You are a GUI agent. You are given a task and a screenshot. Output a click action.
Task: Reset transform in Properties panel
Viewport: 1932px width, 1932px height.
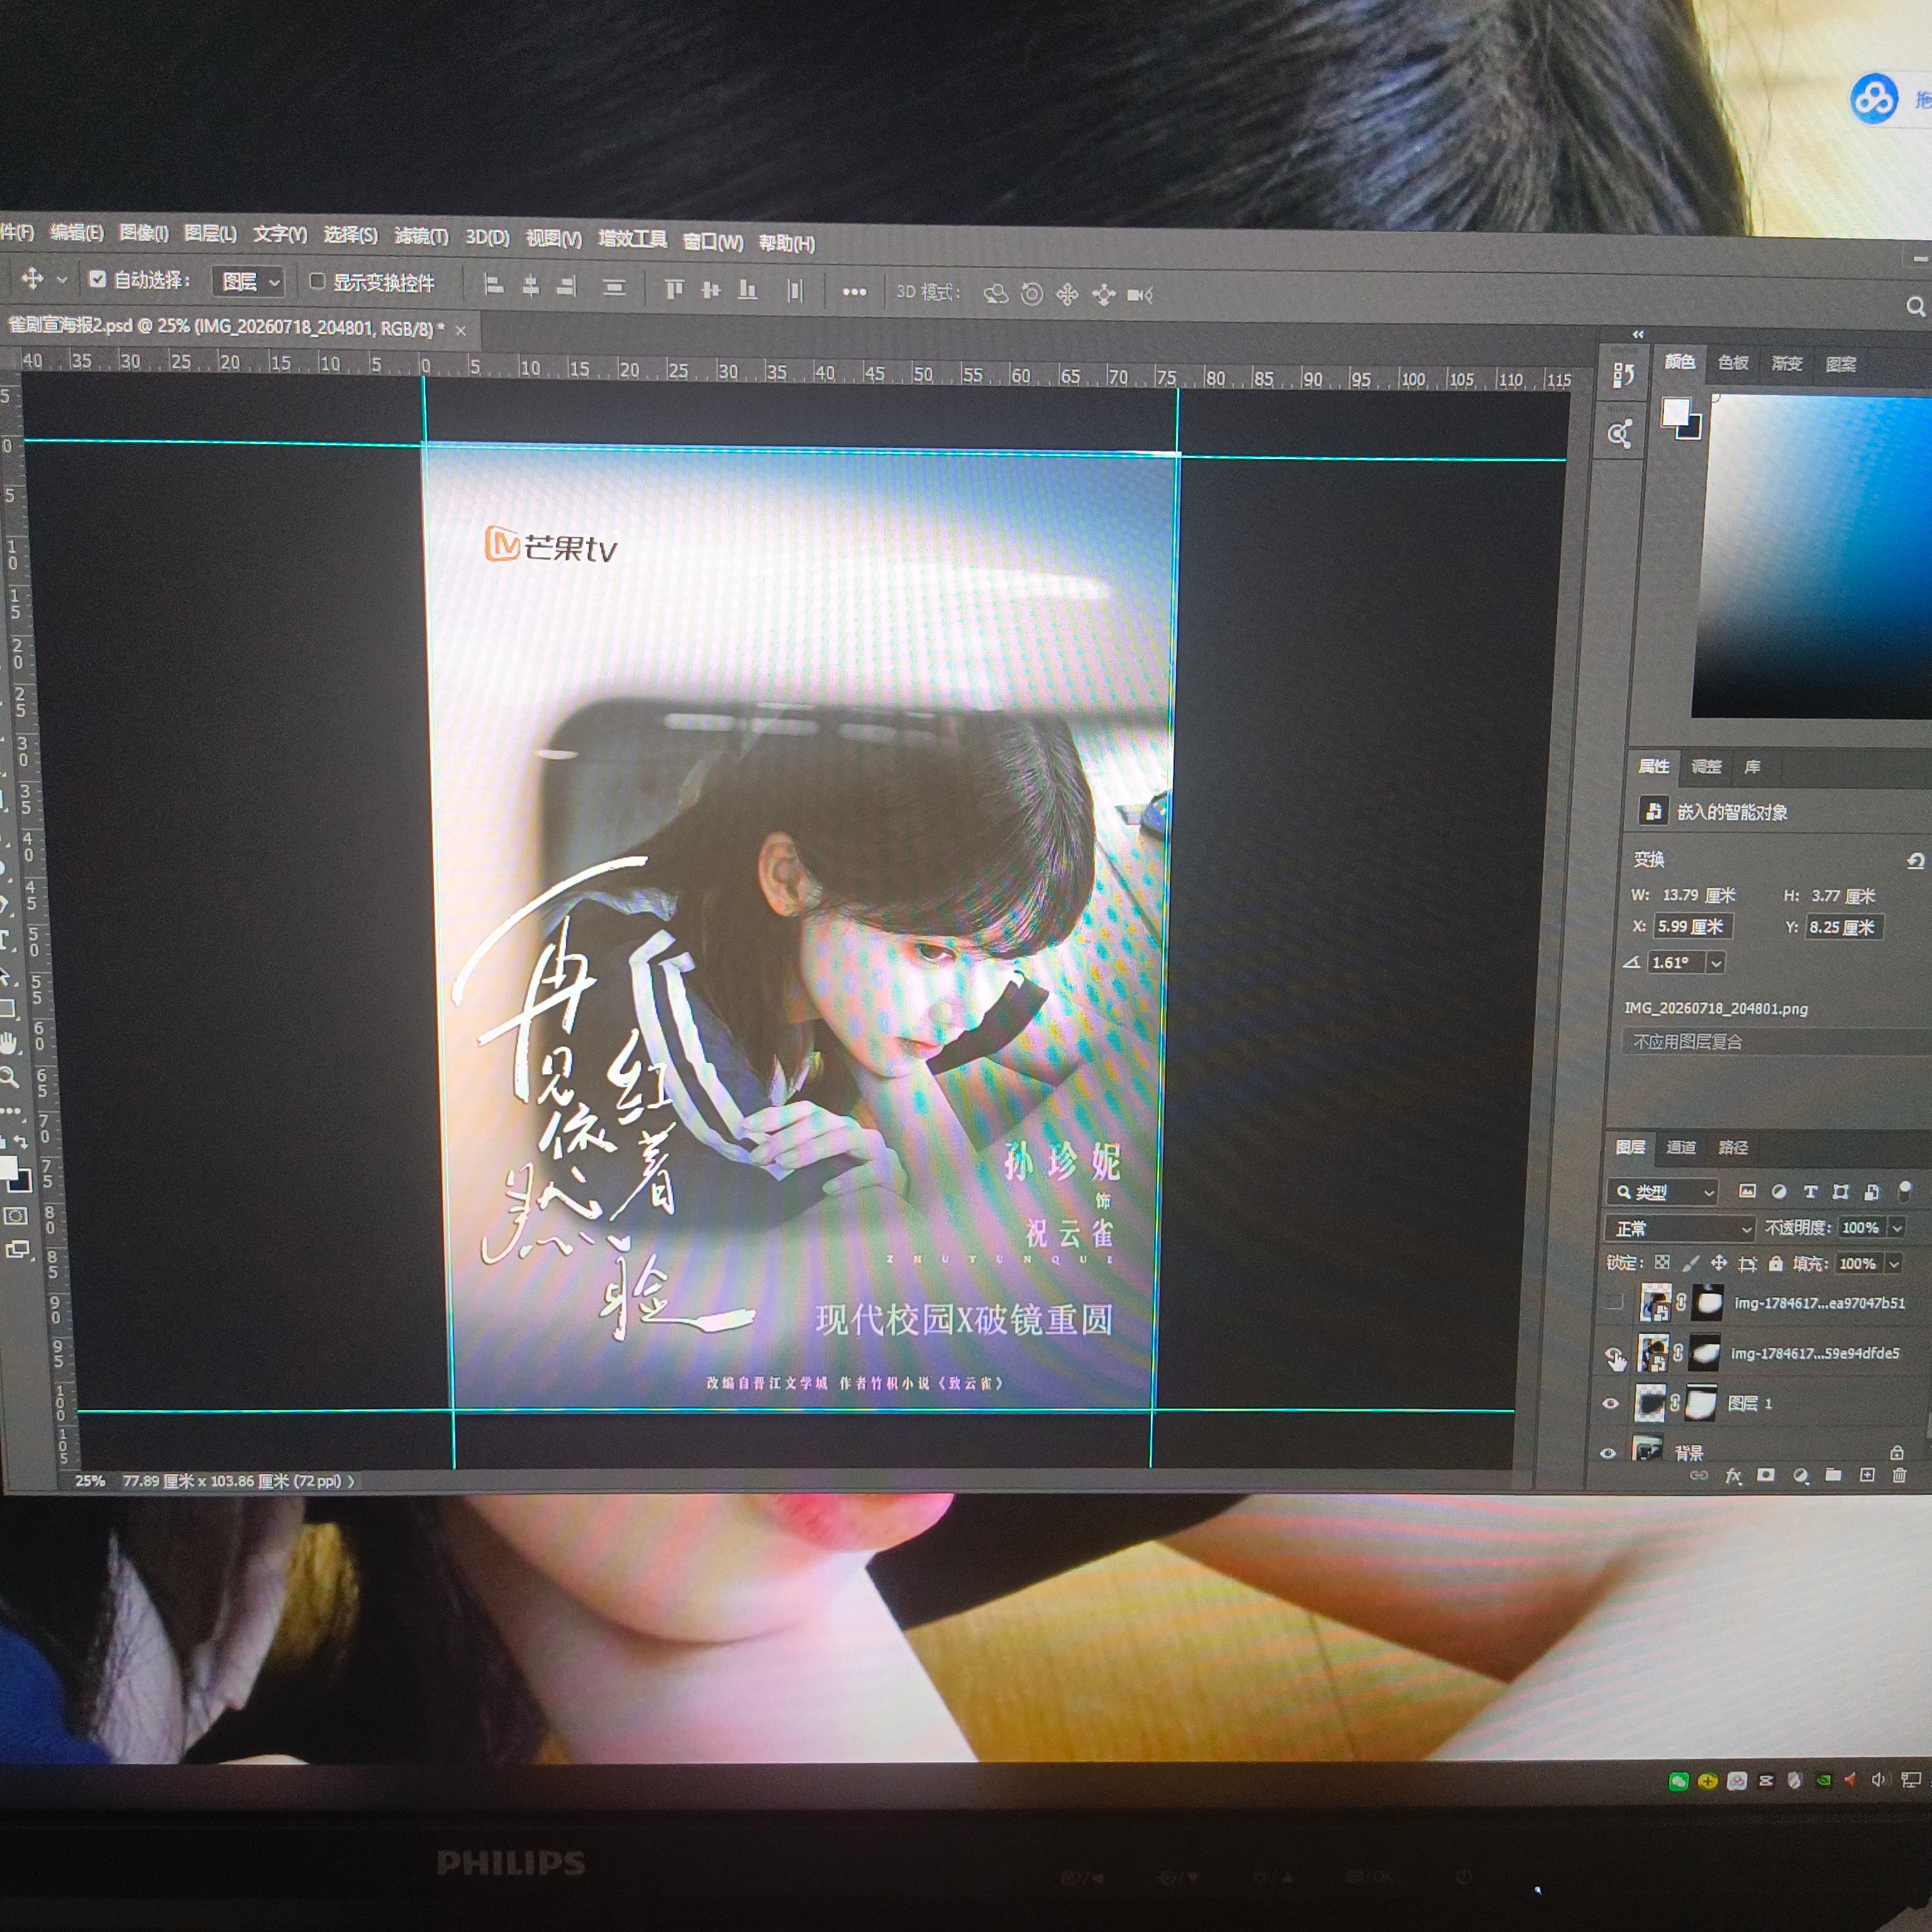pyautogui.click(x=1915, y=861)
